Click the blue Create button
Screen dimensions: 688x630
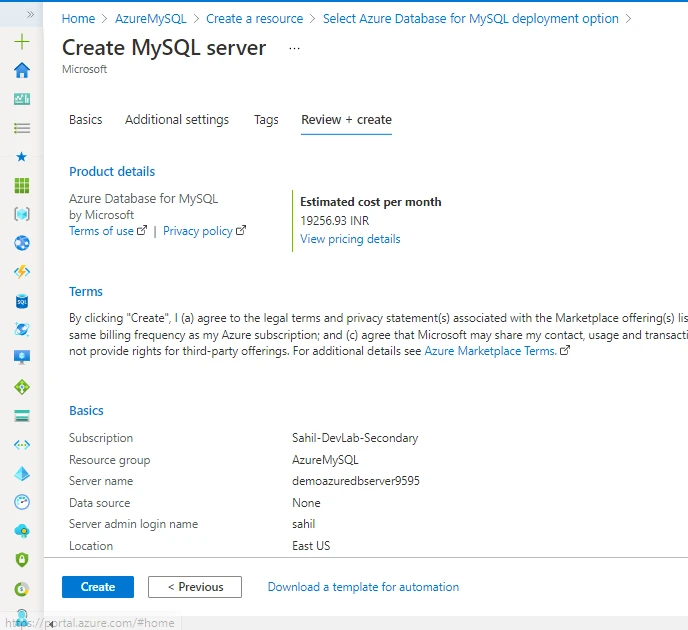point(98,587)
